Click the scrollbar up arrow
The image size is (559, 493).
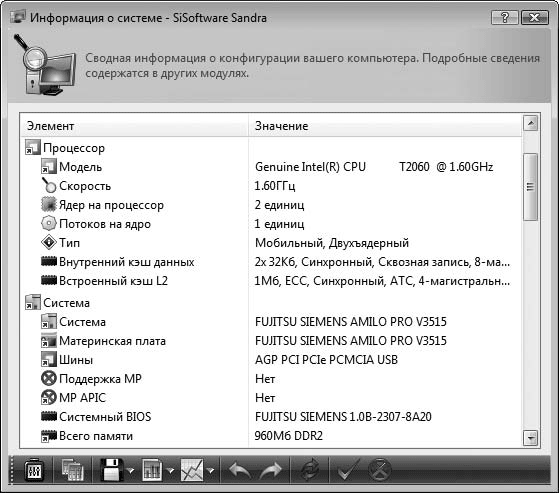coord(530,123)
